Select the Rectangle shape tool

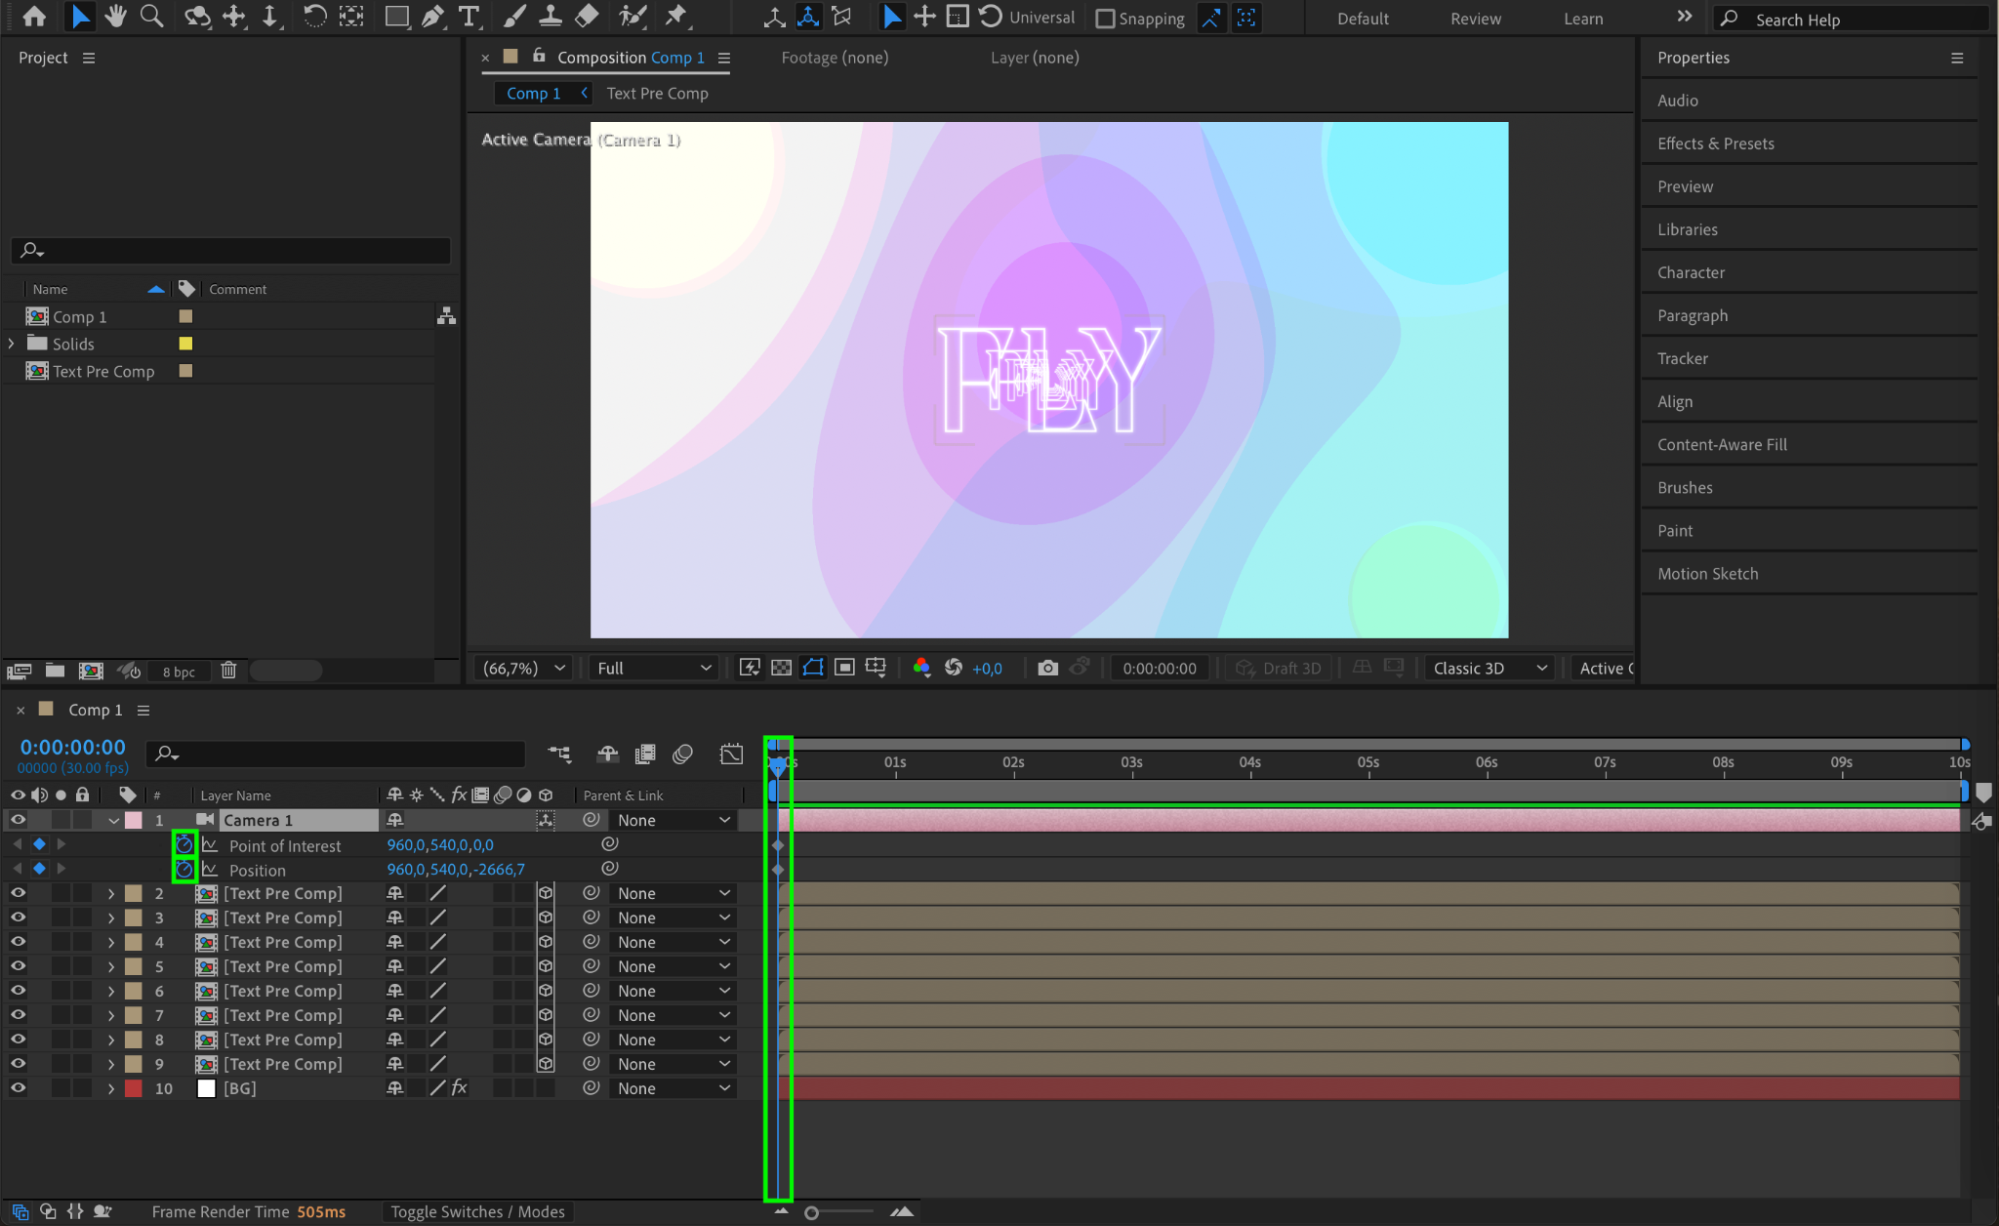tap(397, 17)
